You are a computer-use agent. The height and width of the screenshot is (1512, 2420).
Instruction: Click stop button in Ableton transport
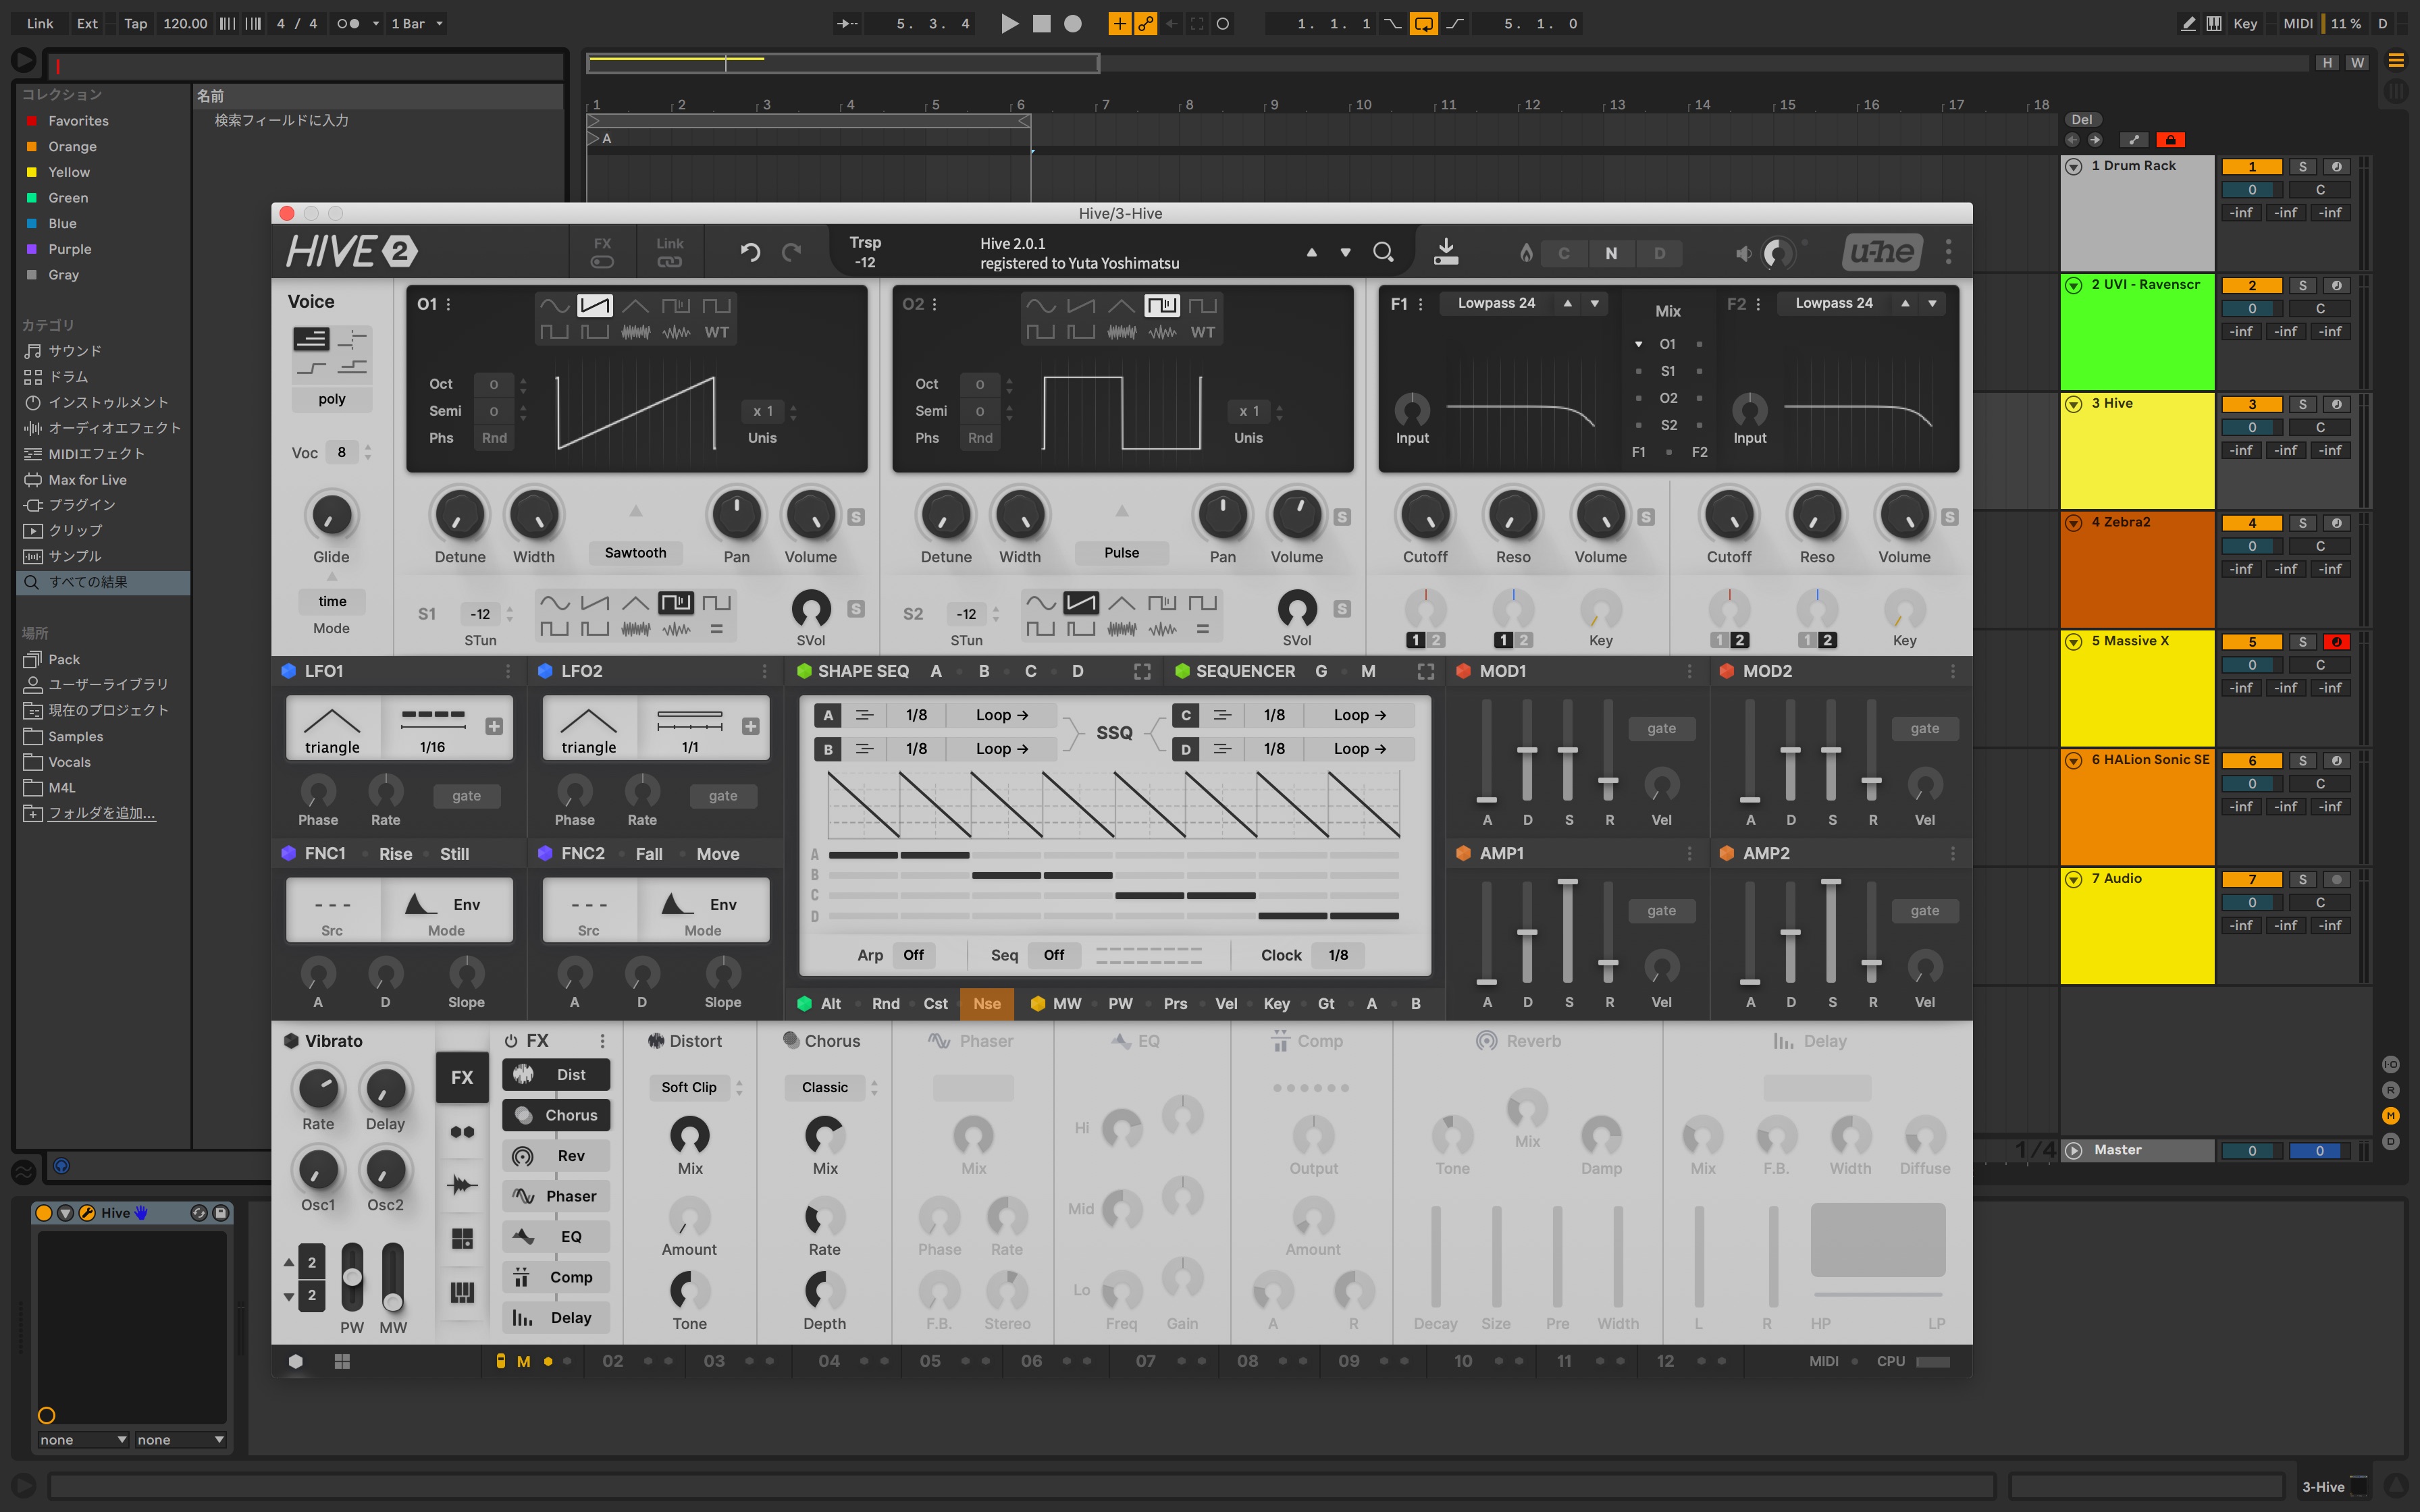point(1041,23)
